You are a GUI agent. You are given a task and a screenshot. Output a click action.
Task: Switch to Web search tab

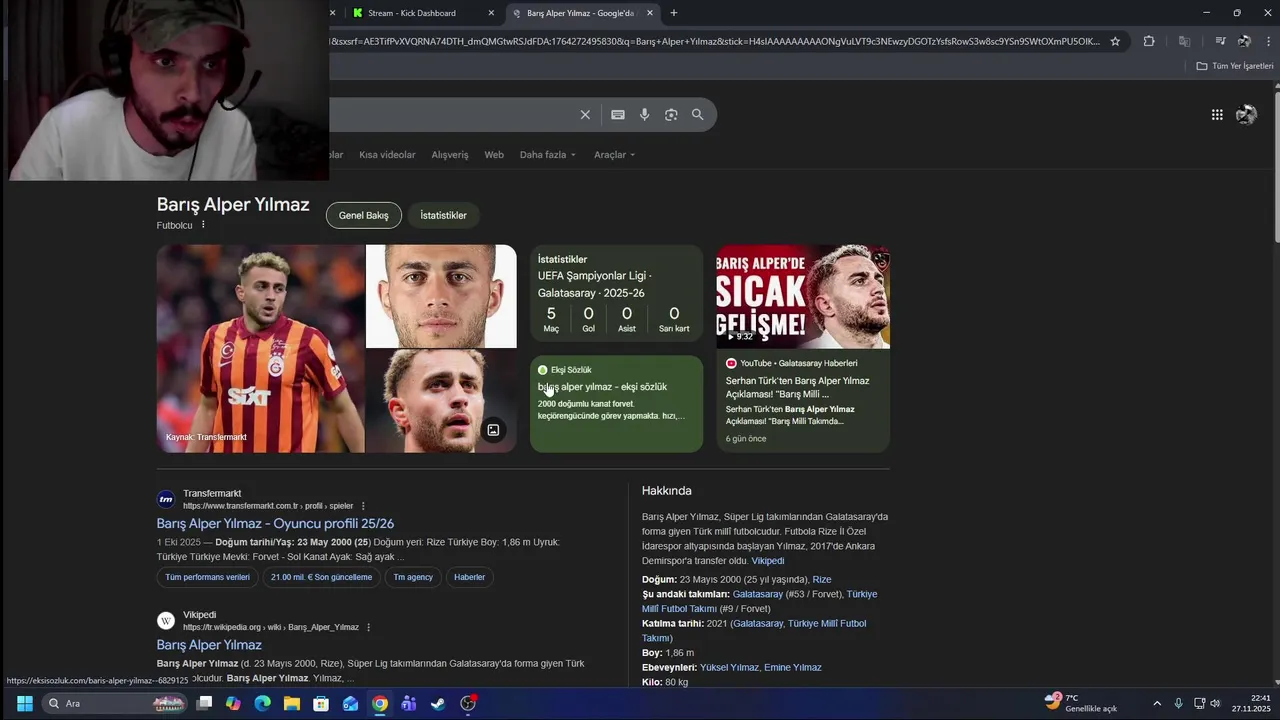click(494, 155)
